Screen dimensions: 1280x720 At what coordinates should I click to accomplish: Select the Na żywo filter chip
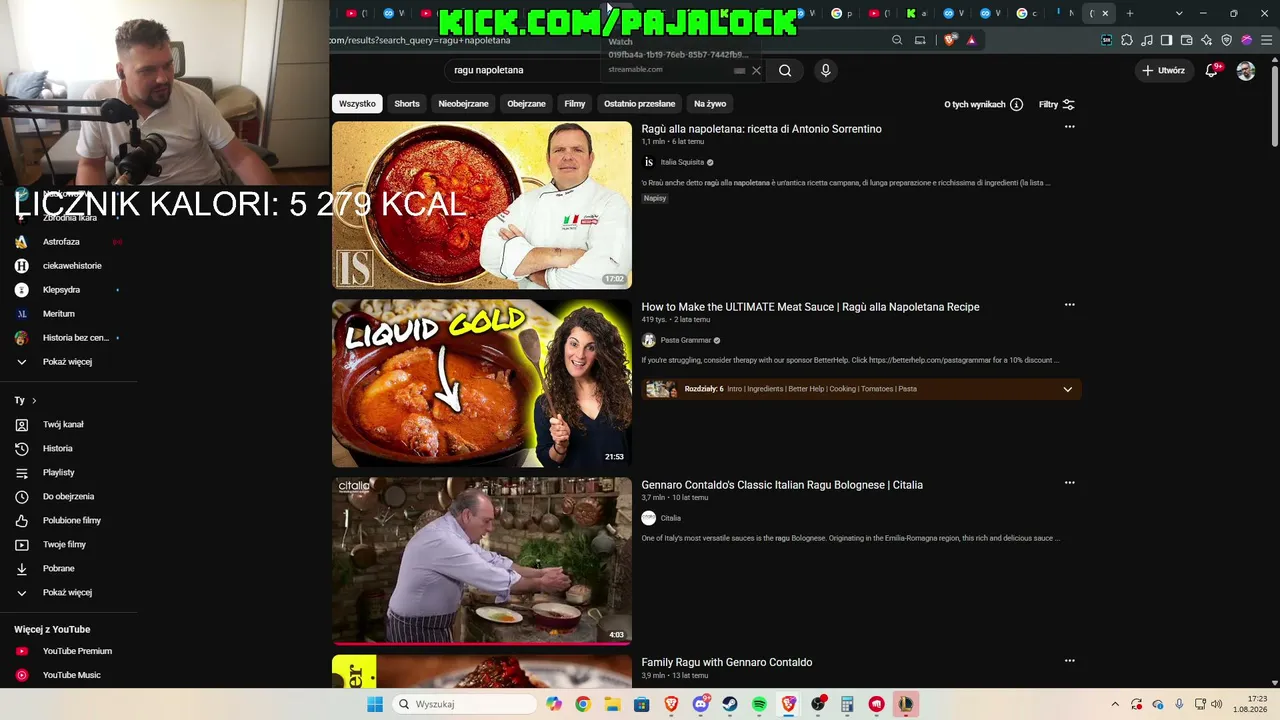[x=710, y=104]
